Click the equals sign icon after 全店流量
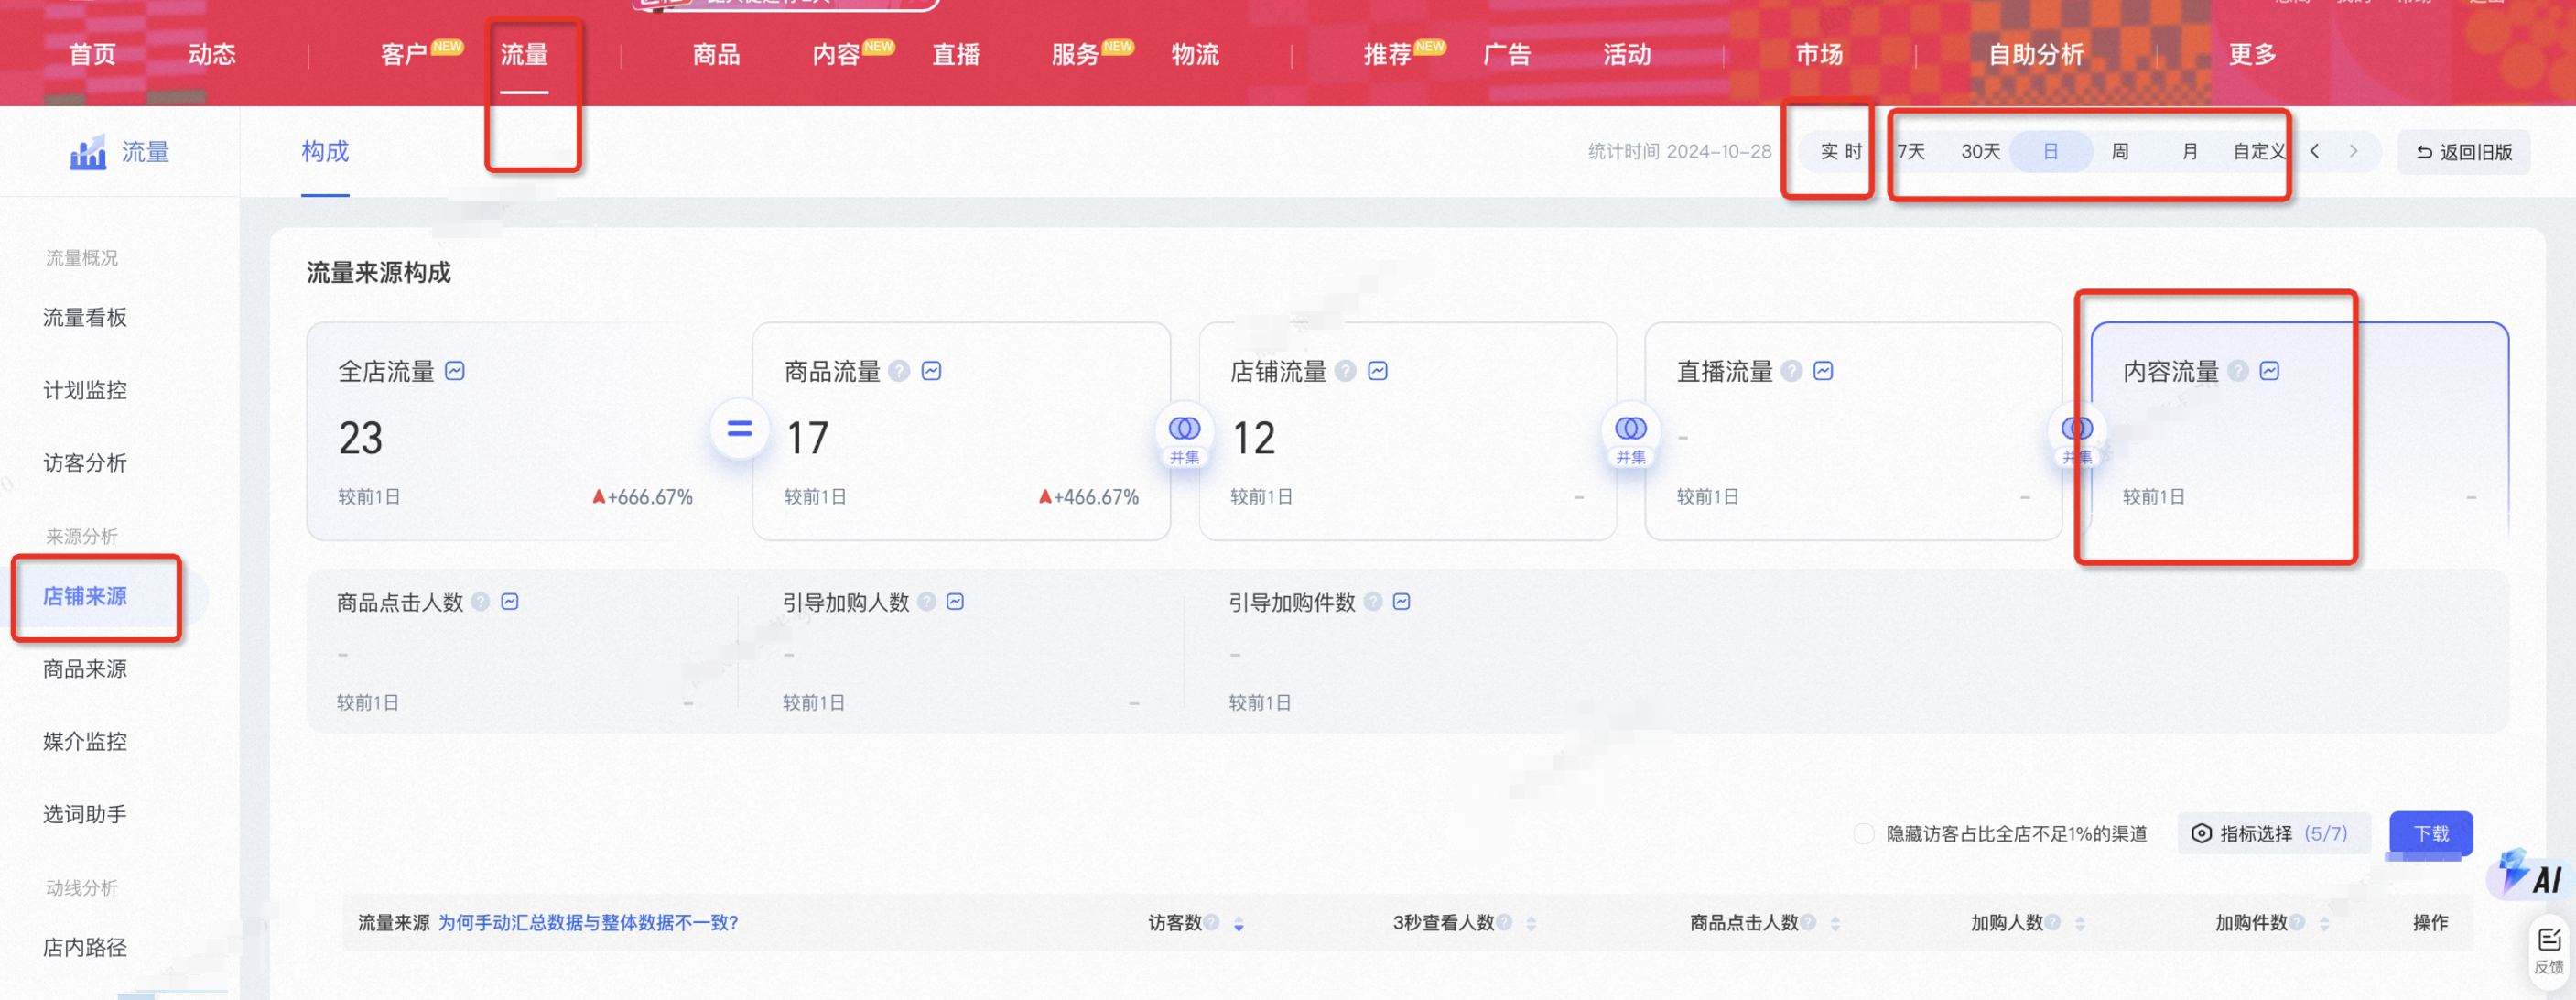 coord(740,429)
